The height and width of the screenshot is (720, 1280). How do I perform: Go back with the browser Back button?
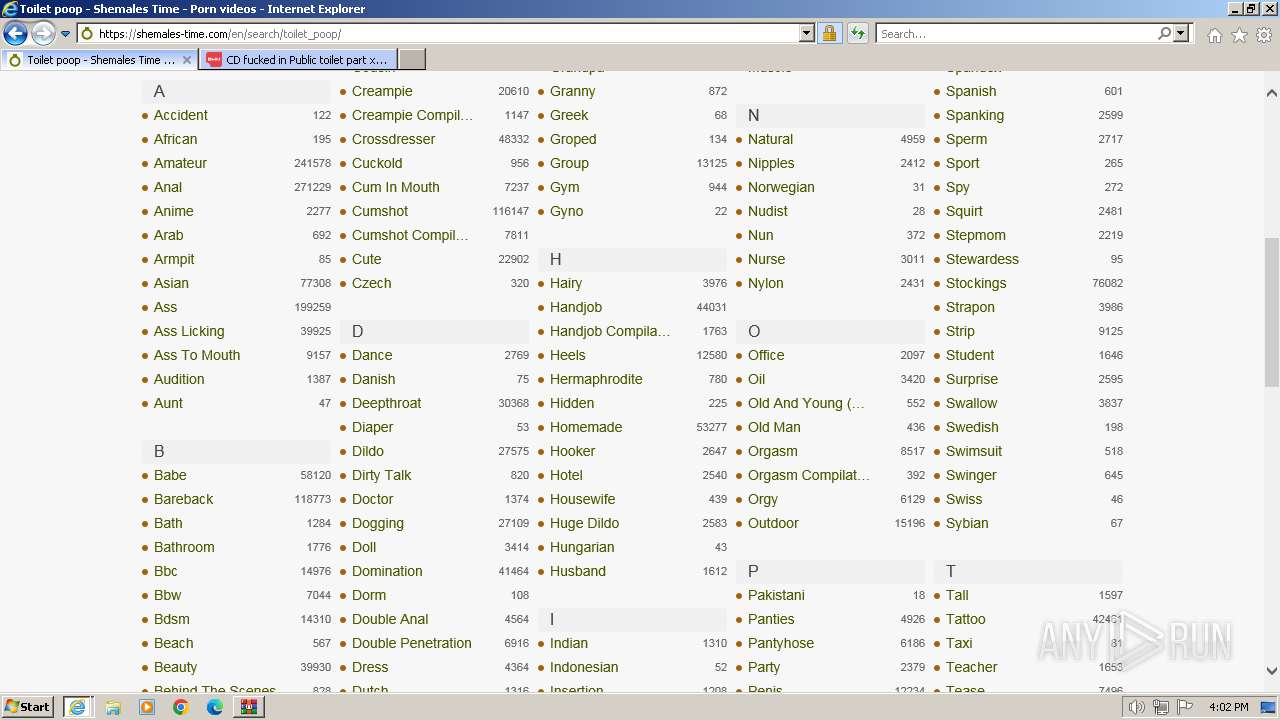15,34
